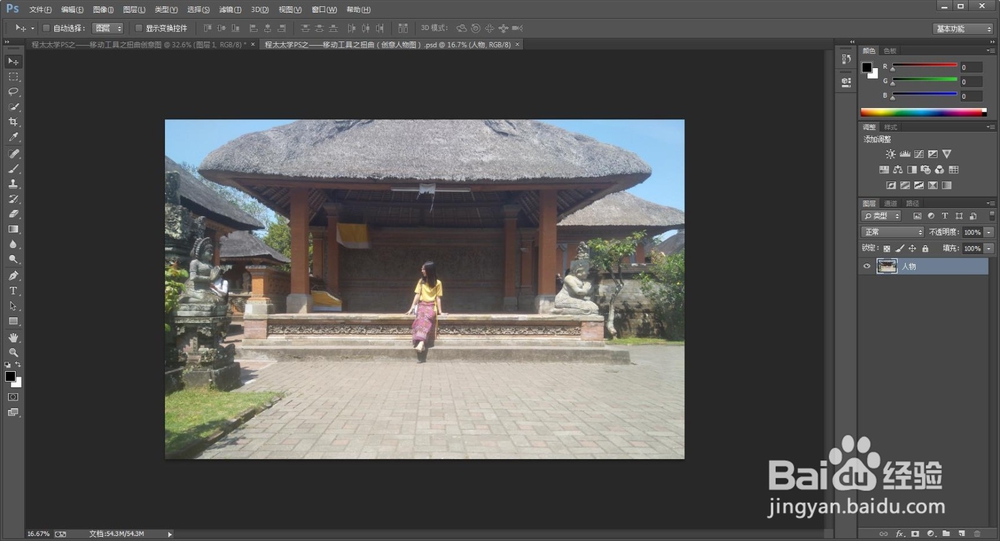Select the Rectangle shape tool
Image resolution: width=1000 pixels, height=541 pixels.
tap(13, 322)
